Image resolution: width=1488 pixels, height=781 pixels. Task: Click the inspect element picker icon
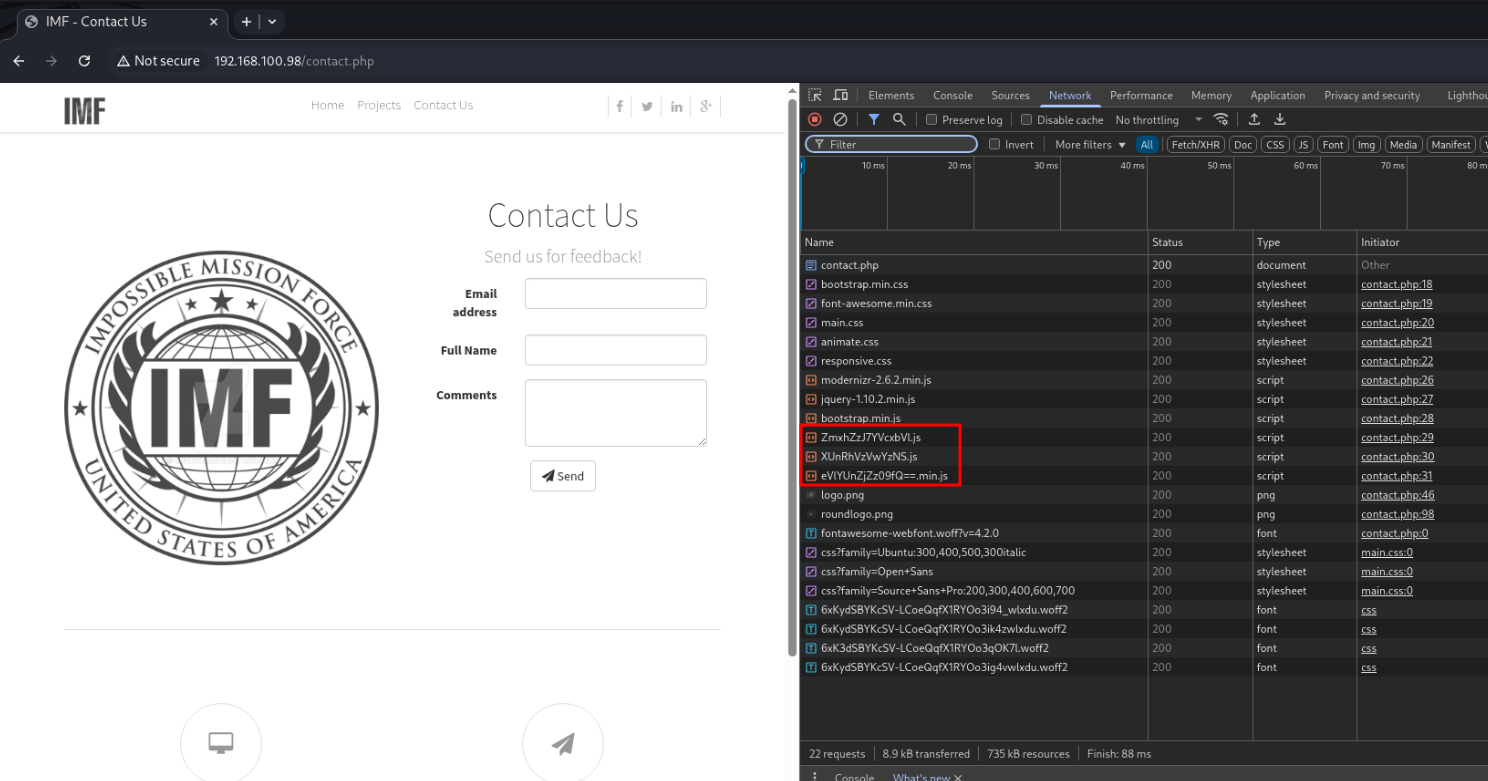coord(815,95)
